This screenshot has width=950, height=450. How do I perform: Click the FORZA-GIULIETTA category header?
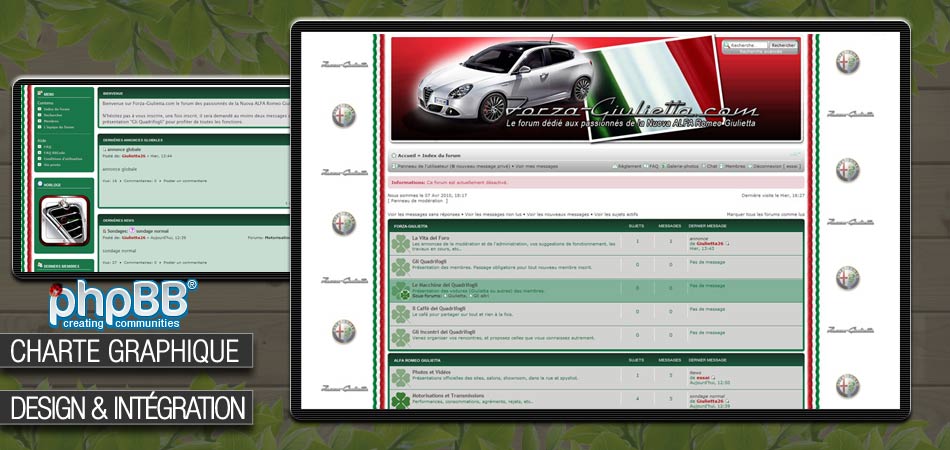[x=410, y=225]
